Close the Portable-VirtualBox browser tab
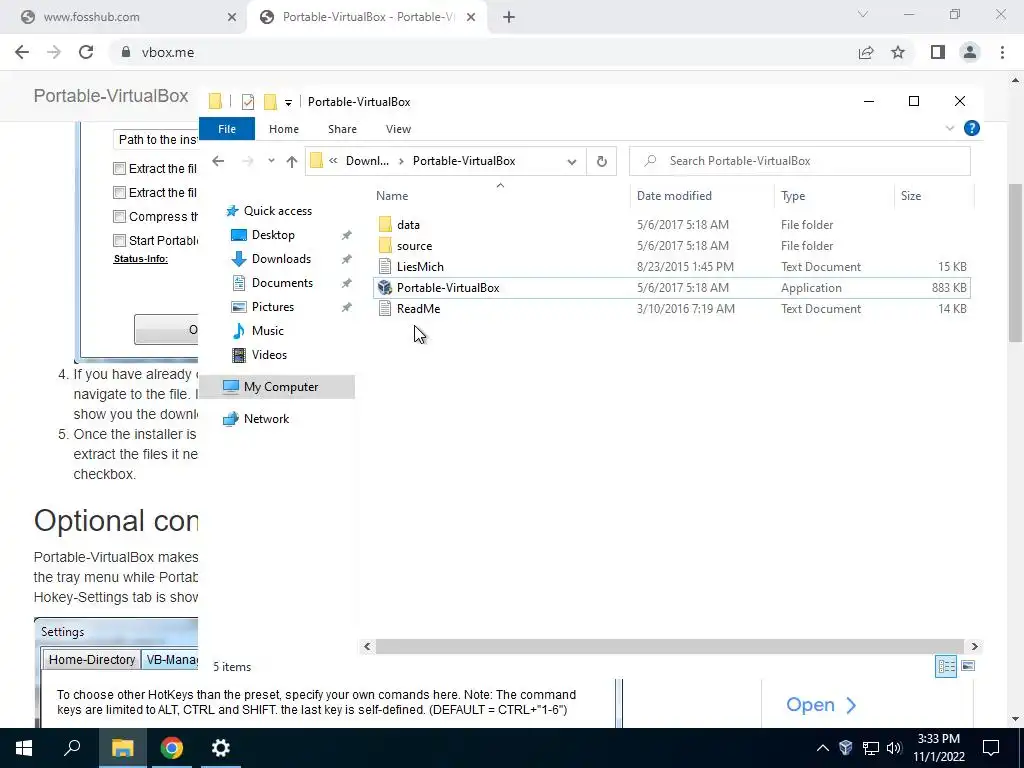The width and height of the screenshot is (1024, 768). tap(471, 18)
